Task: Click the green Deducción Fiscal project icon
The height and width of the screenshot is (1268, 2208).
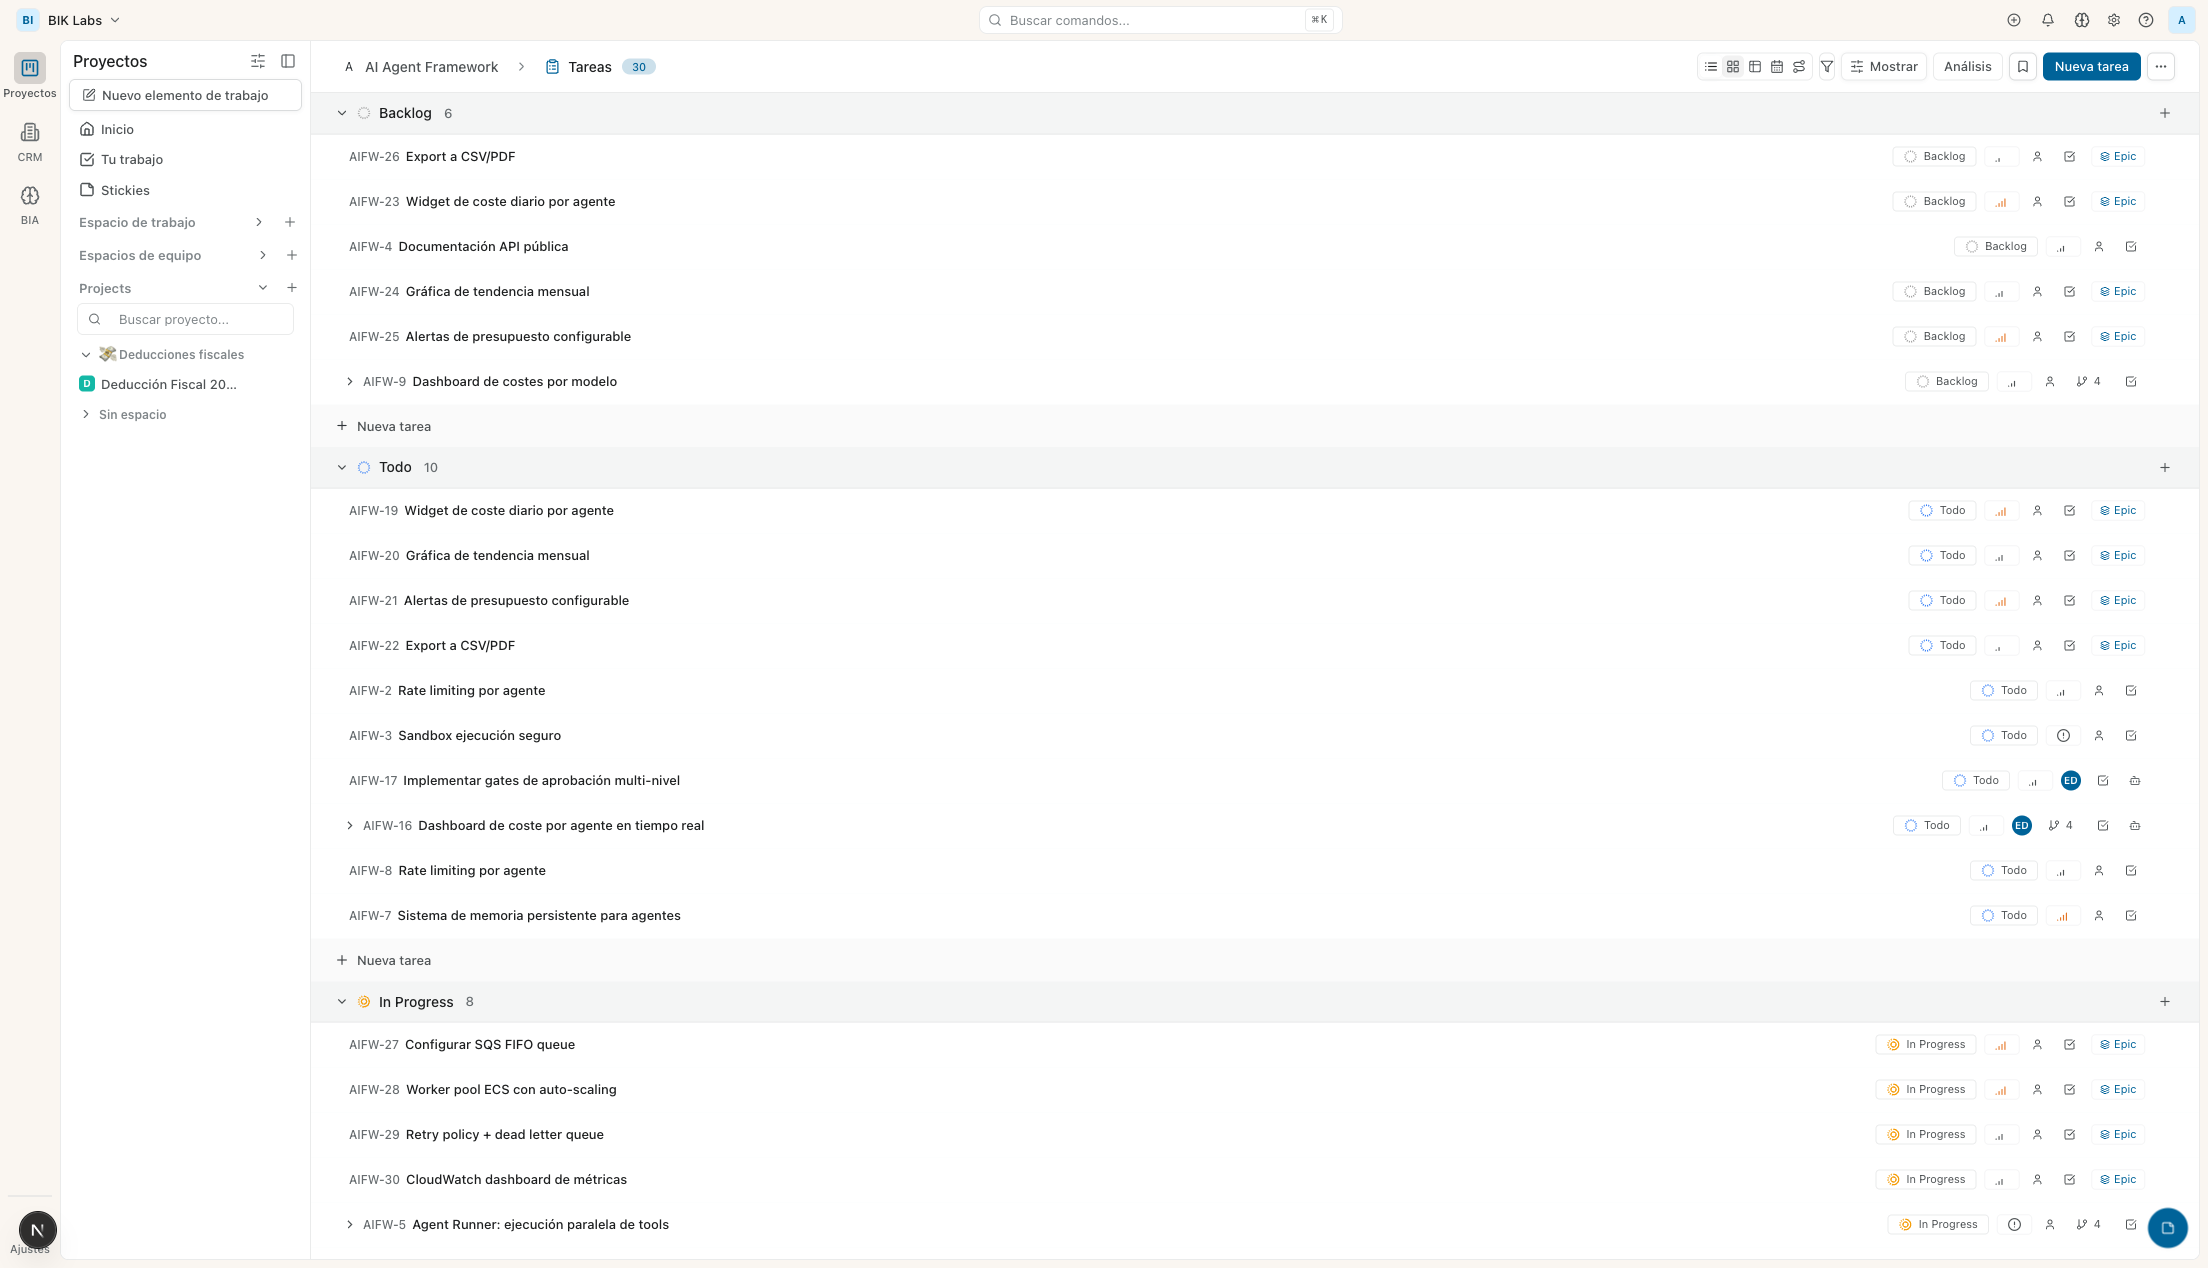Action: click(87, 384)
